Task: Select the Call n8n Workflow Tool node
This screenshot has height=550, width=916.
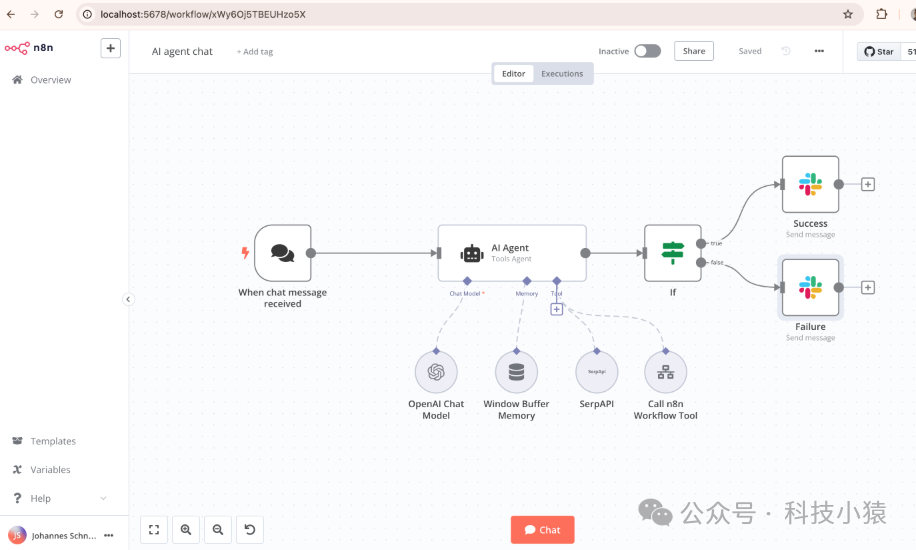Action: point(665,372)
